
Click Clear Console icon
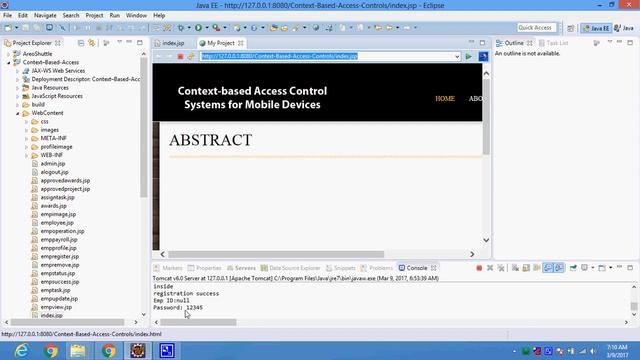515,268
